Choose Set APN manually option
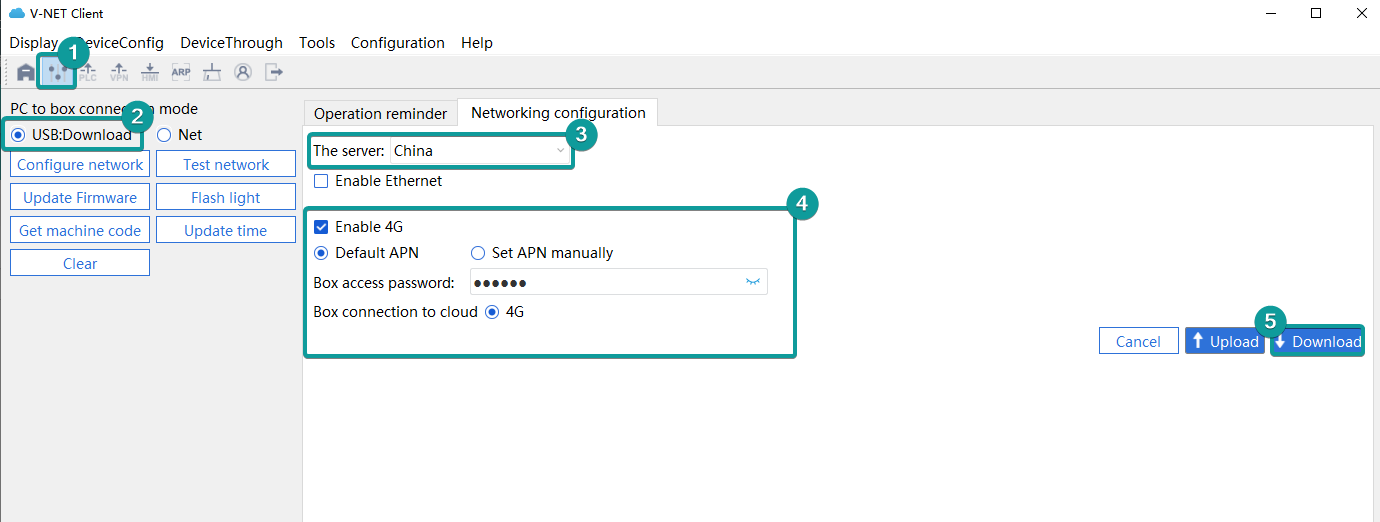Image resolution: width=1380 pixels, height=522 pixels. pyautogui.click(x=478, y=253)
